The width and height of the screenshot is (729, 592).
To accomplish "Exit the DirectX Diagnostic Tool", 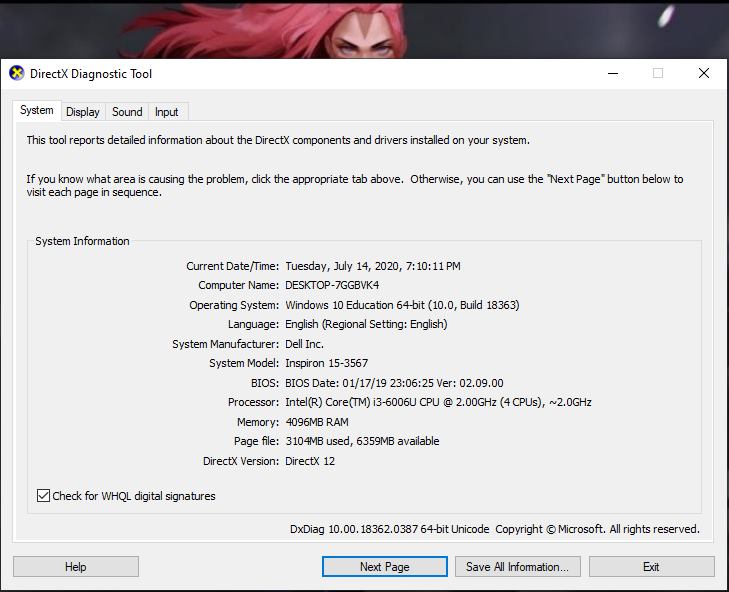I will pyautogui.click(x=651, y=567).
